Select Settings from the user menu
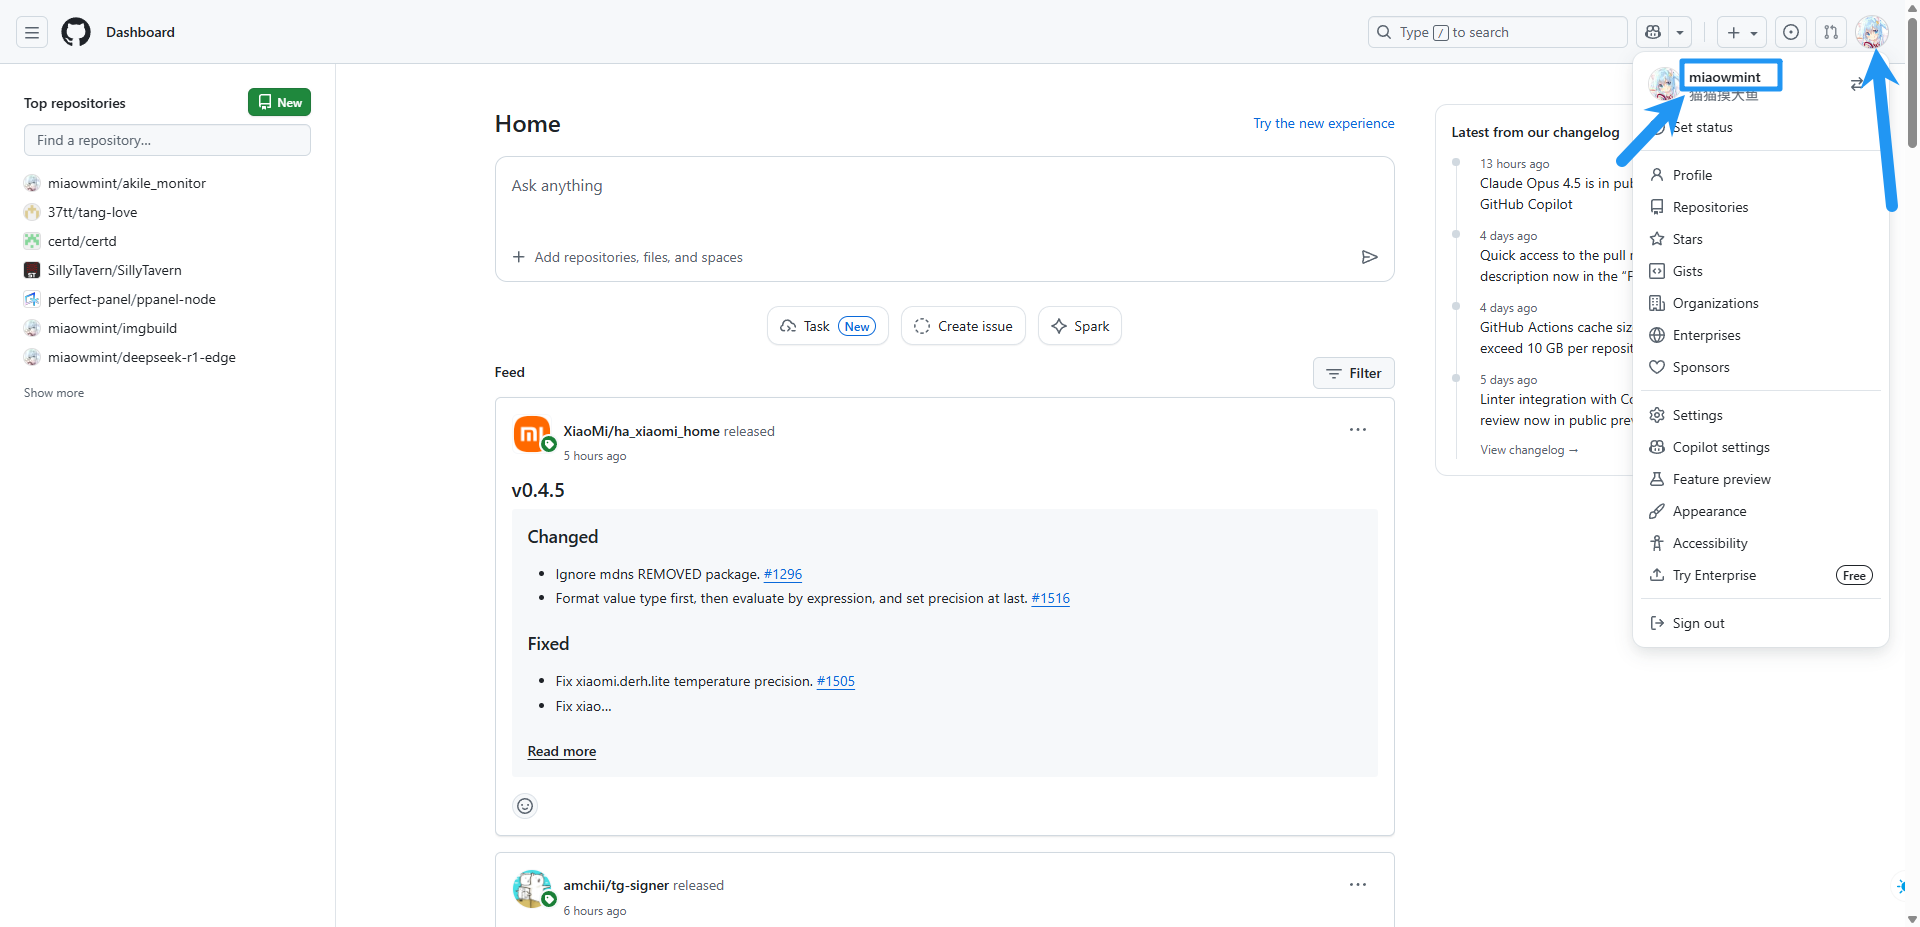The image size is (1920, 927). [x=1697, y=415]
